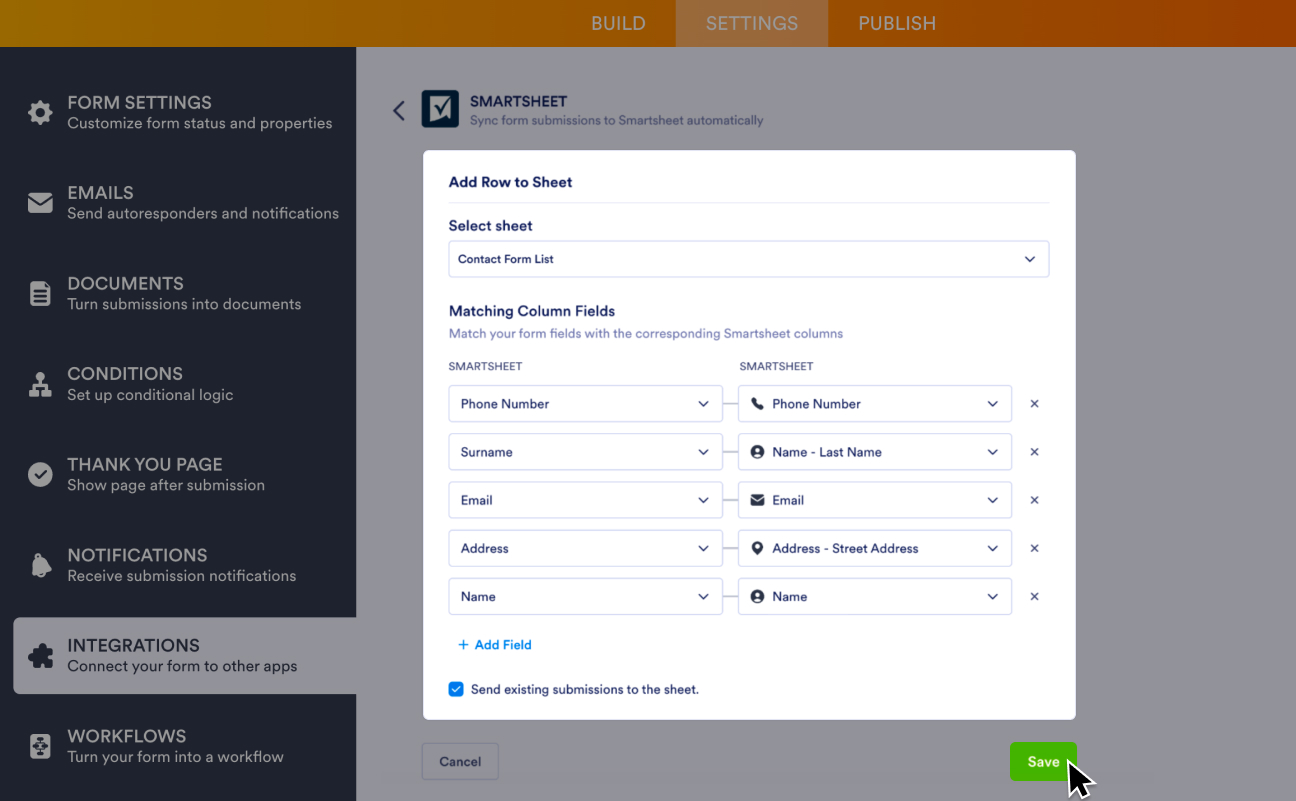Select the Integrations puzzle piece icon
This screenshot has height=801, width=1296.
tap(40, 656)
